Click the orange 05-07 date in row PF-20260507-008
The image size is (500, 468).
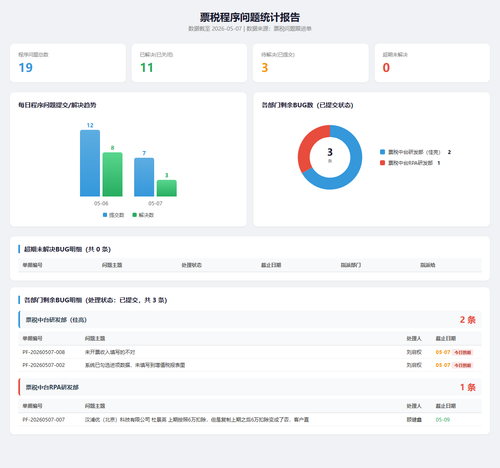click(x=443, y=352)
